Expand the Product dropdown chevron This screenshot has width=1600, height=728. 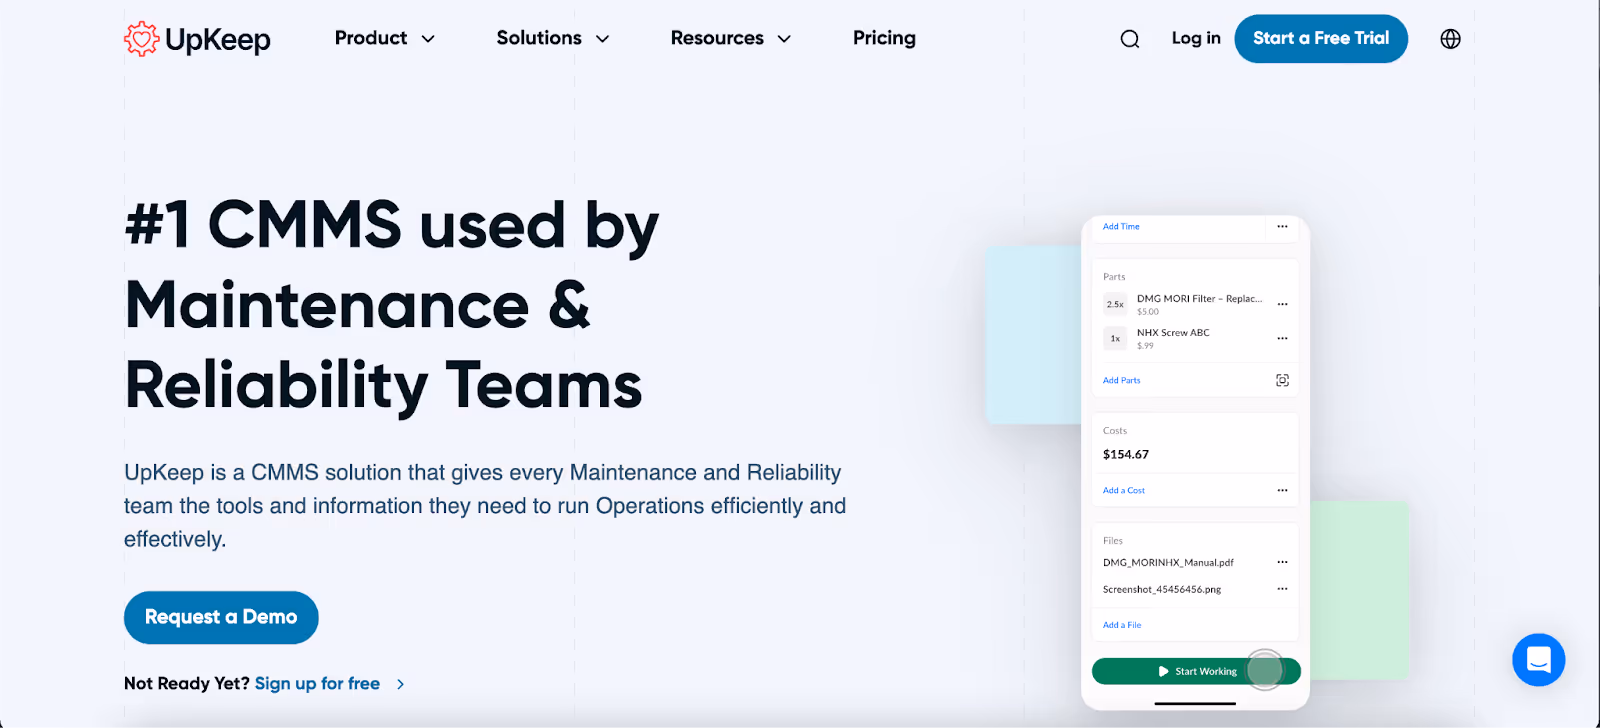[x=428, y=39]
